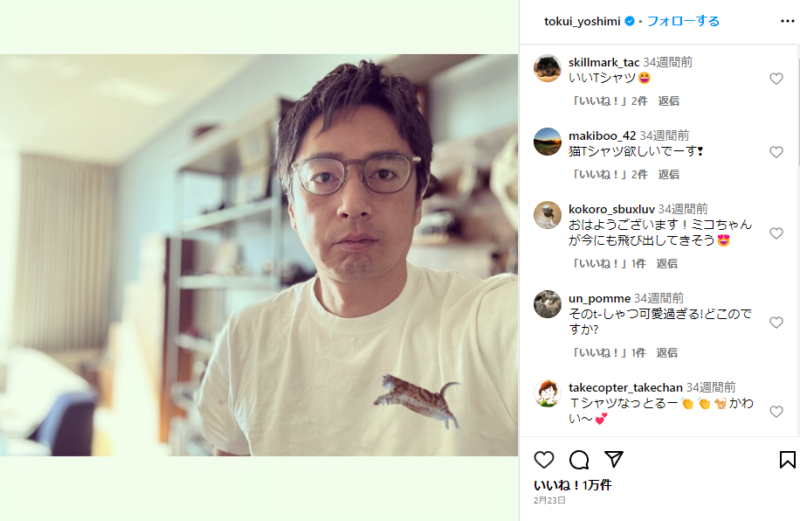Click the verified badge next to tokui_yoshimi
Viewport: 800px width, 521px height.
point(630,21)
